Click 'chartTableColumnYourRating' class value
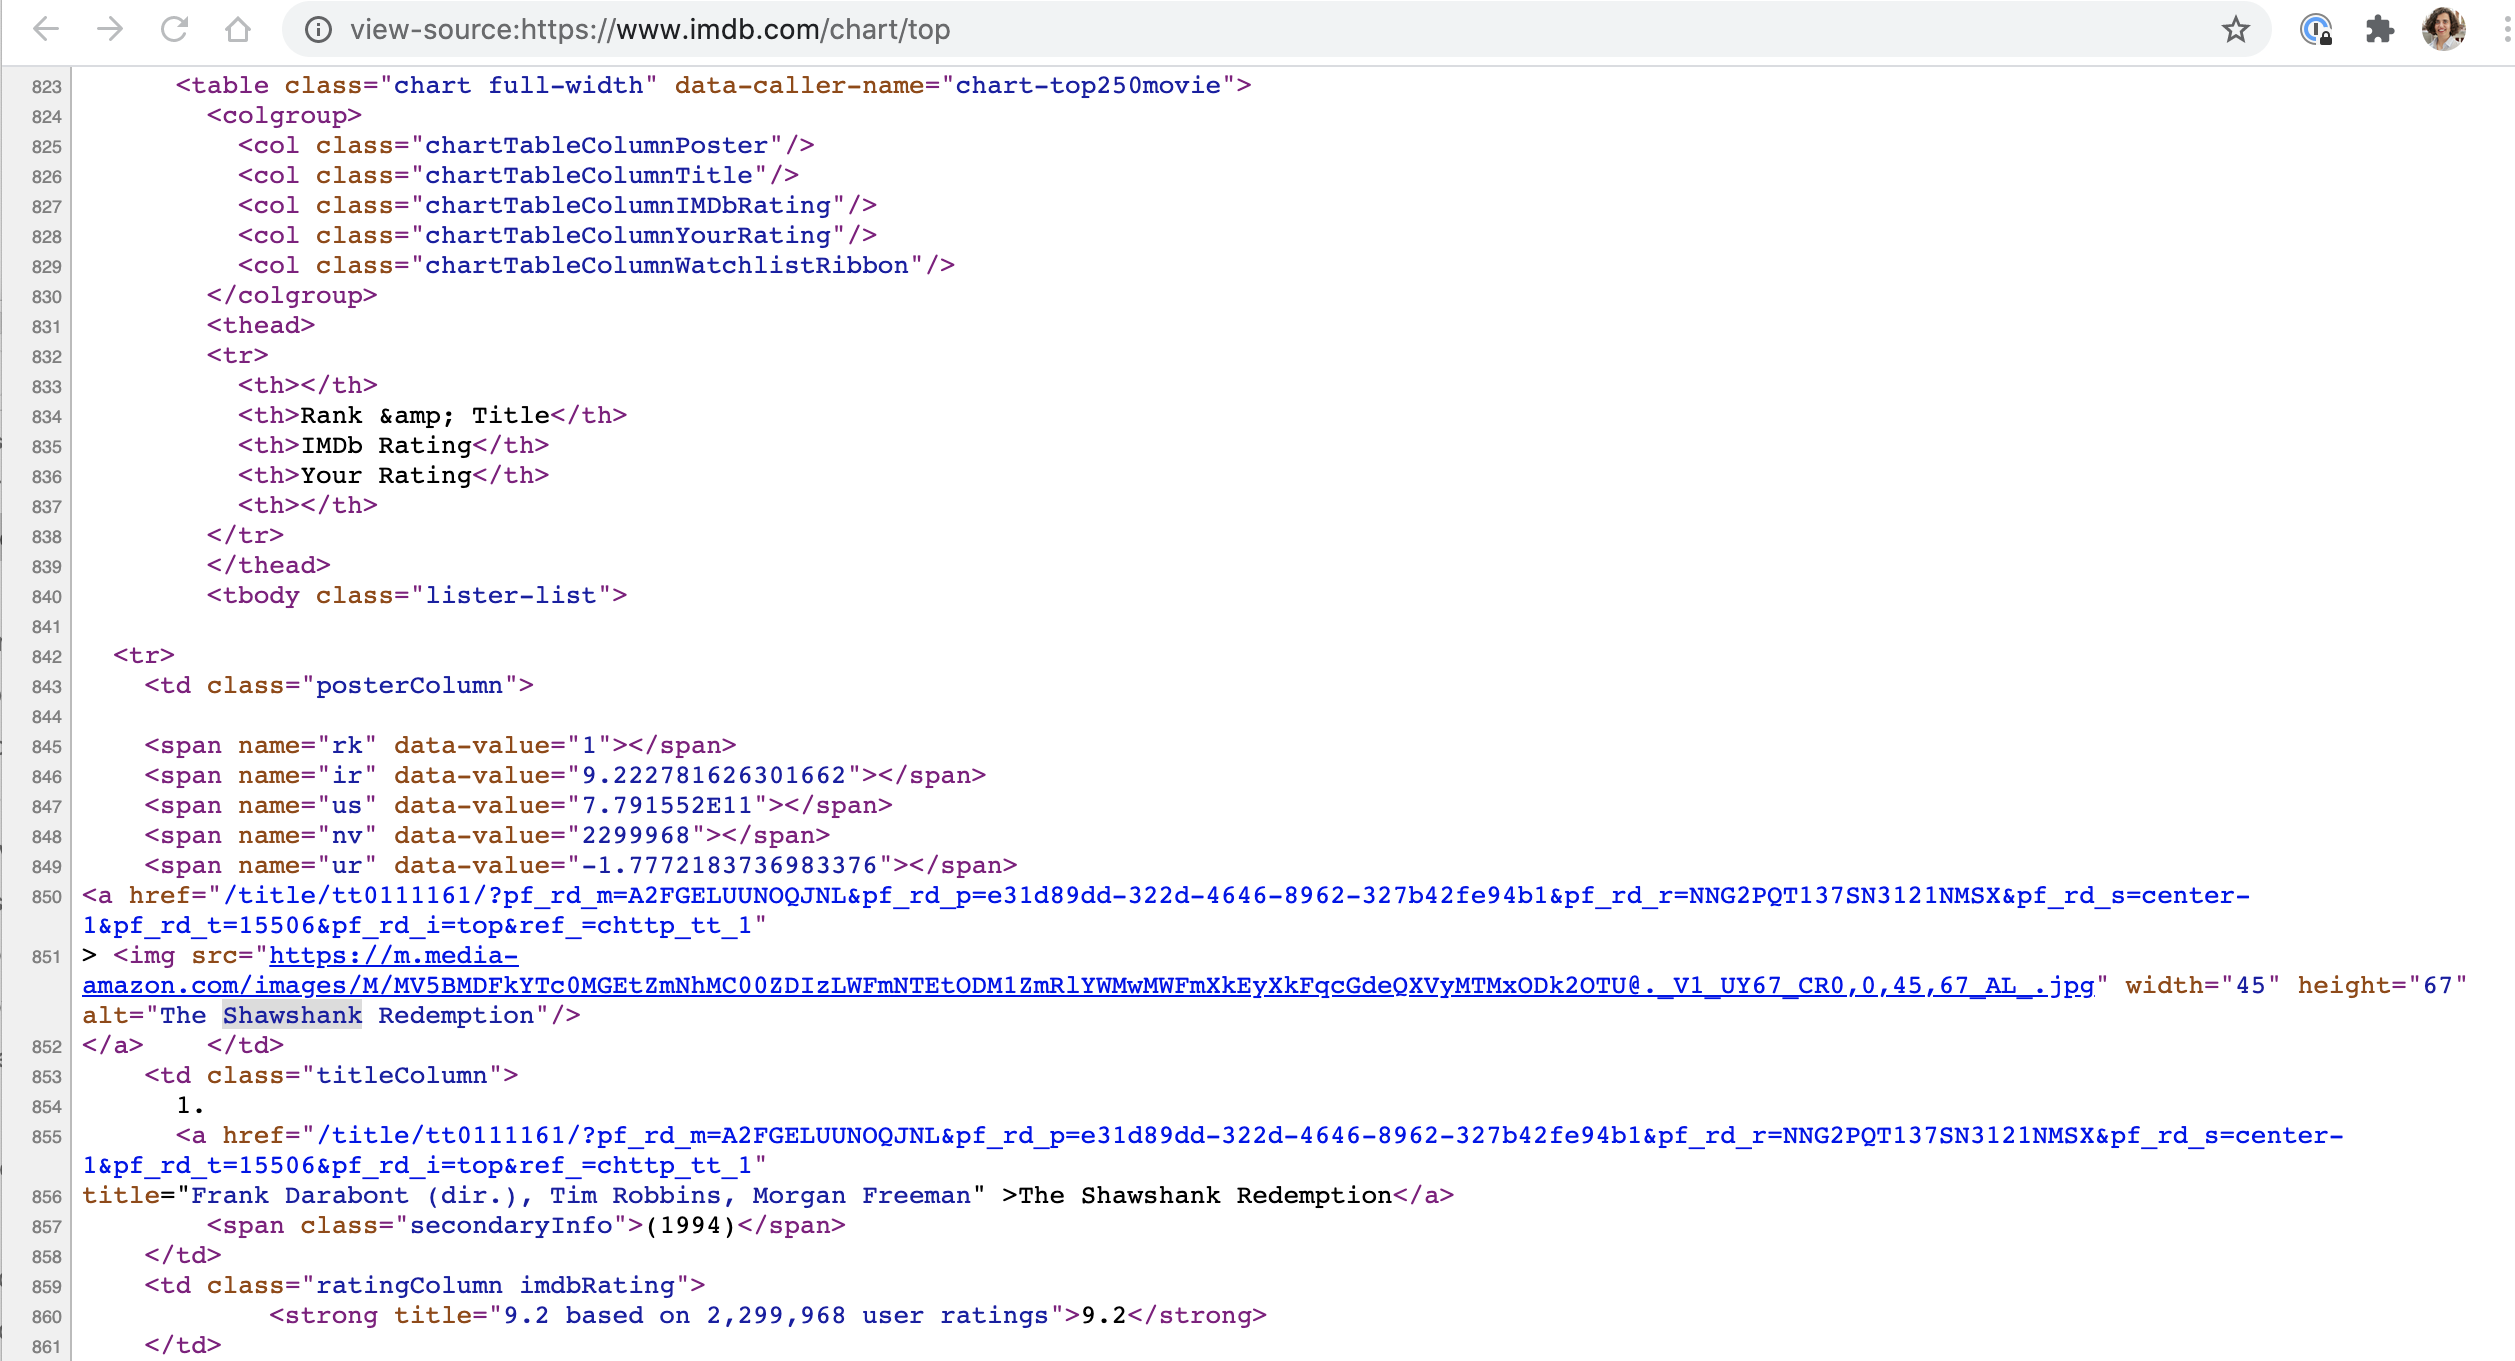The image size is (2515, 1361). [x=627, y=236]
